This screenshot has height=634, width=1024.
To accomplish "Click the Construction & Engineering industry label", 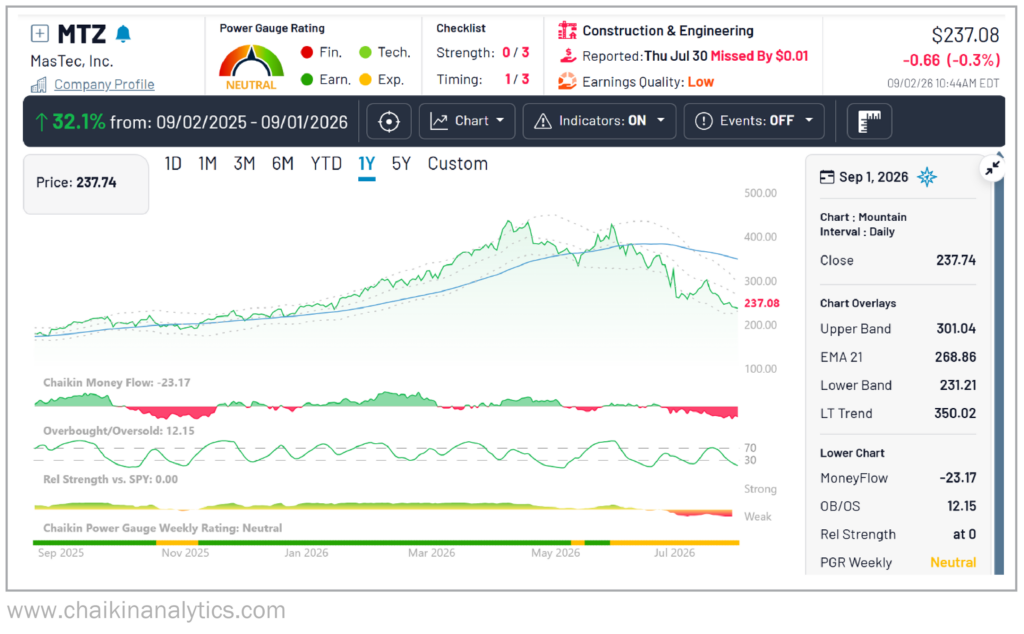I will (x=668, y=31).
